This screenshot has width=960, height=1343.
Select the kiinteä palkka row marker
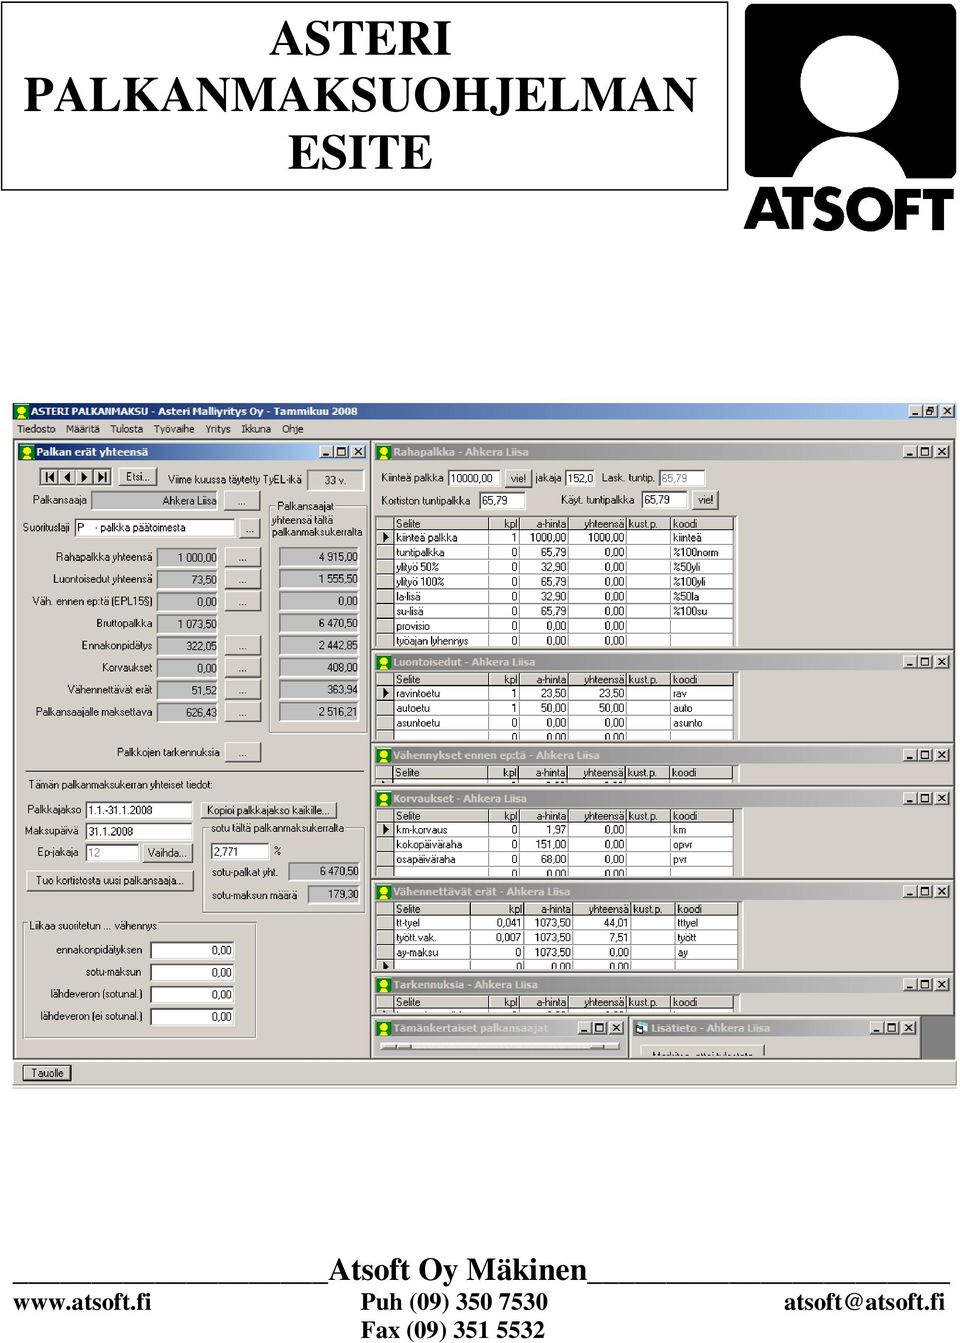click(385, 538)
